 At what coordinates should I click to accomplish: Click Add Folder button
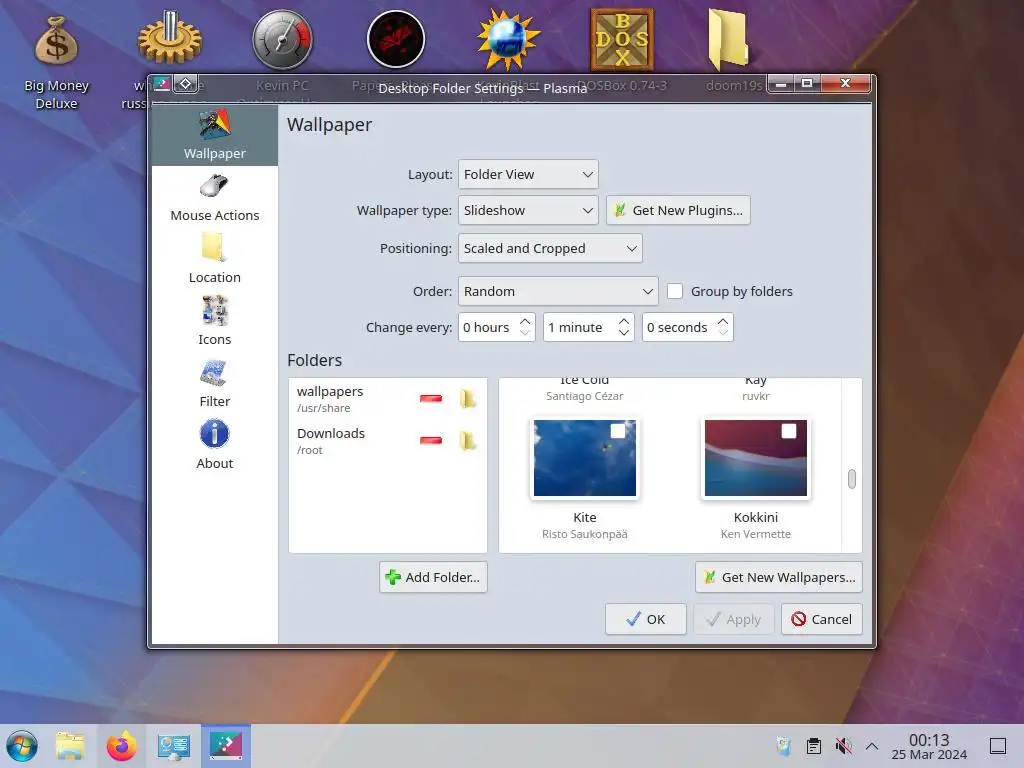pos(433,577)
